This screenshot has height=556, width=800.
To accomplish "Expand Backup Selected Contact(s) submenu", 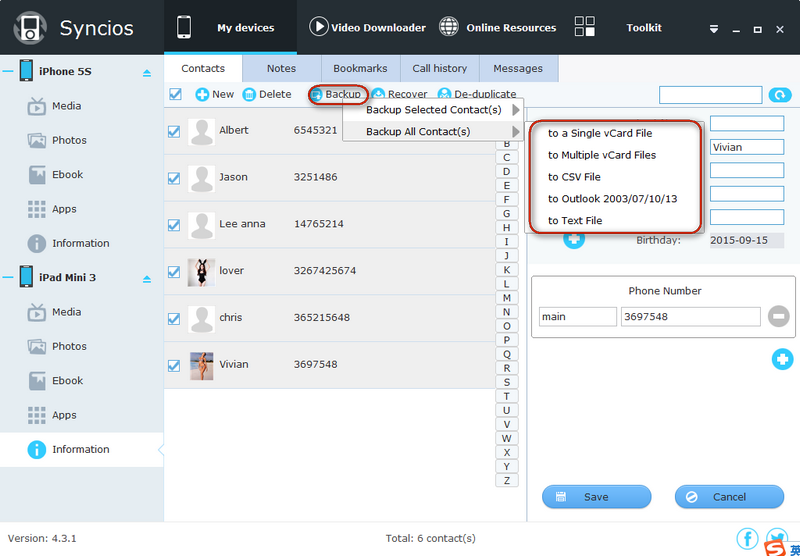I will click(x=433, y=110).
